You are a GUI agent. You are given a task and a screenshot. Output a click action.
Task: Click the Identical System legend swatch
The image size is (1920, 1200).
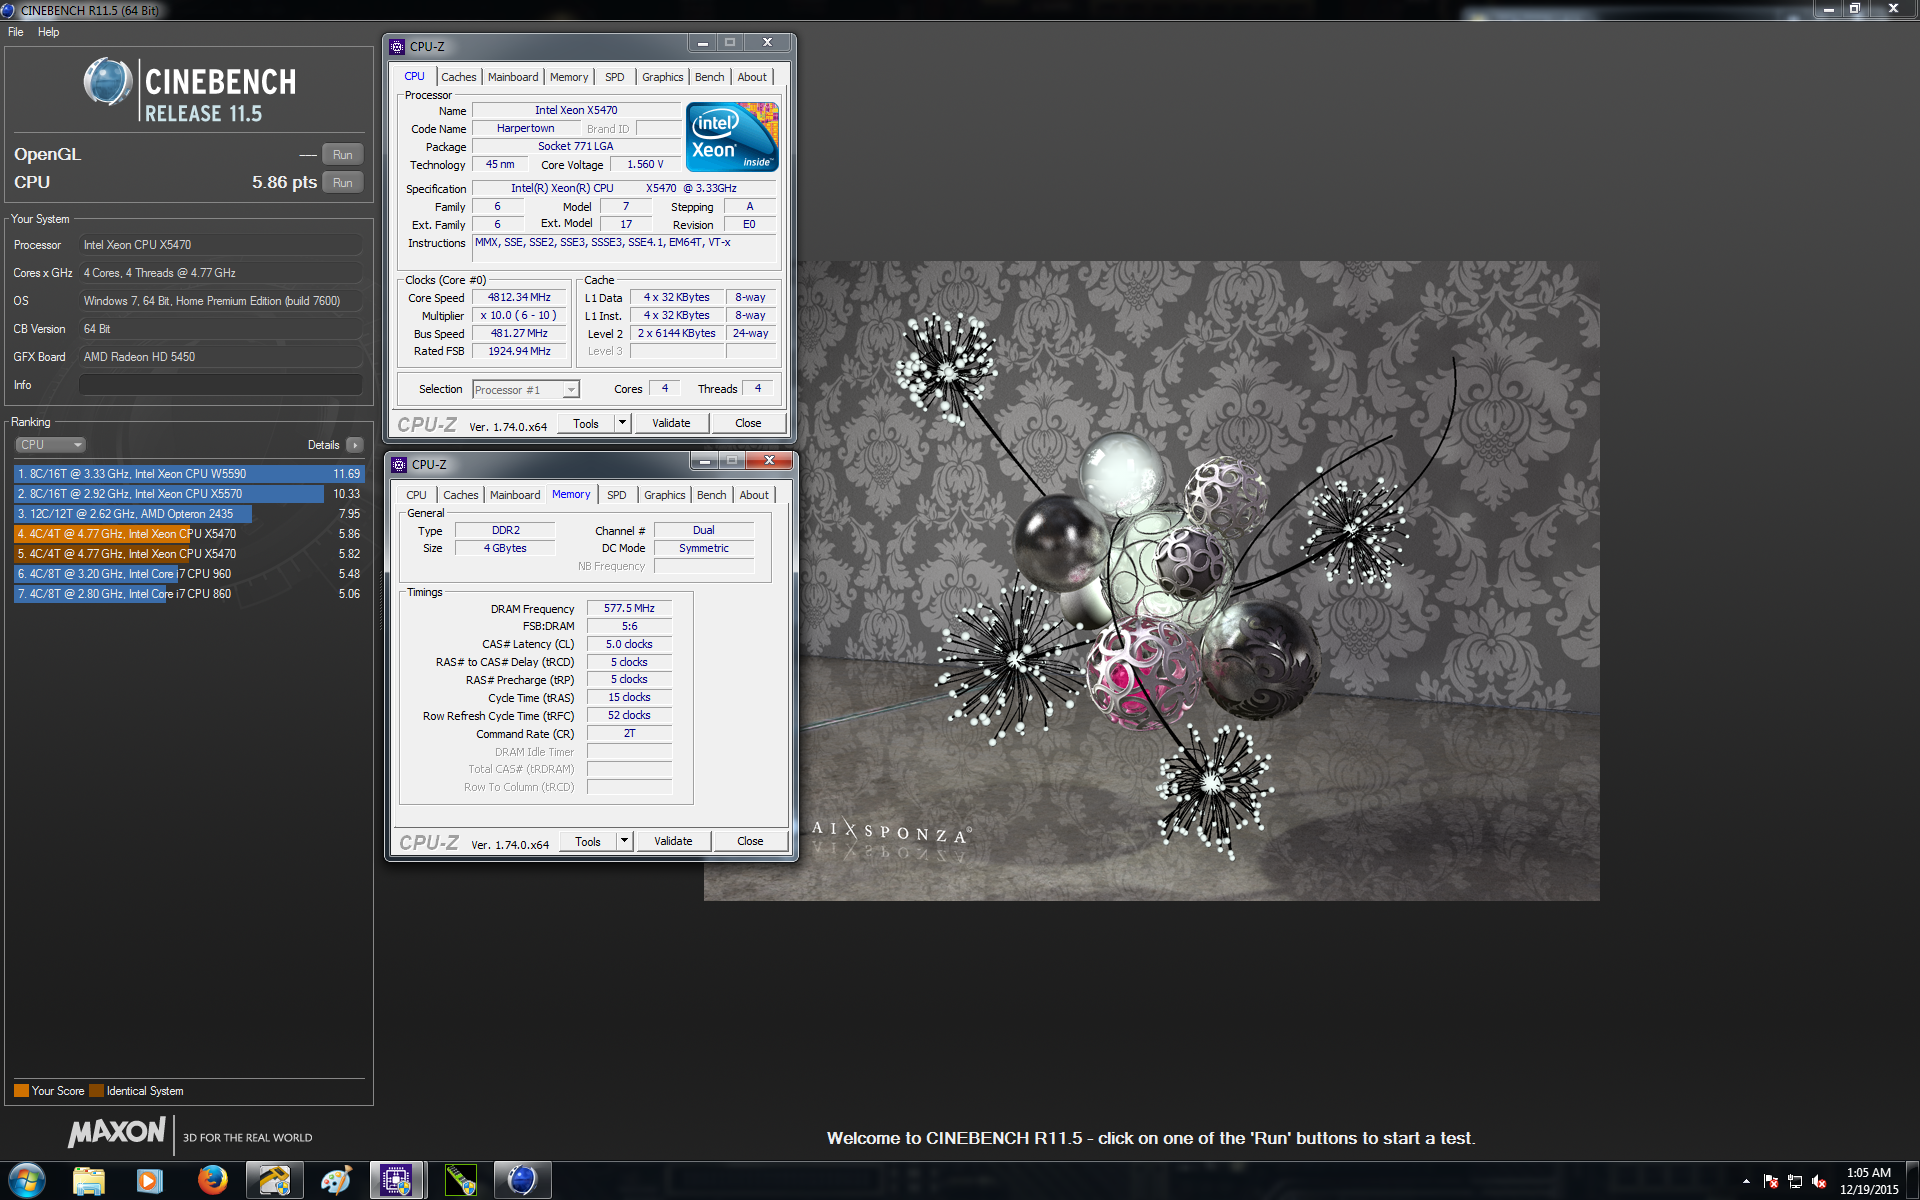[96, 1091]
